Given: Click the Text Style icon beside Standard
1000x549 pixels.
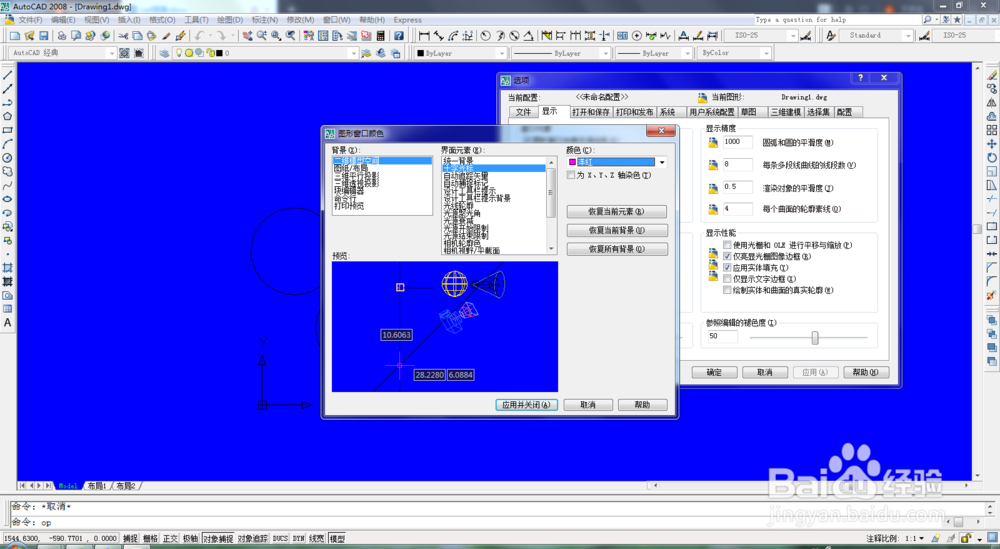Looking at the screenshot, I should coord(831,36).
